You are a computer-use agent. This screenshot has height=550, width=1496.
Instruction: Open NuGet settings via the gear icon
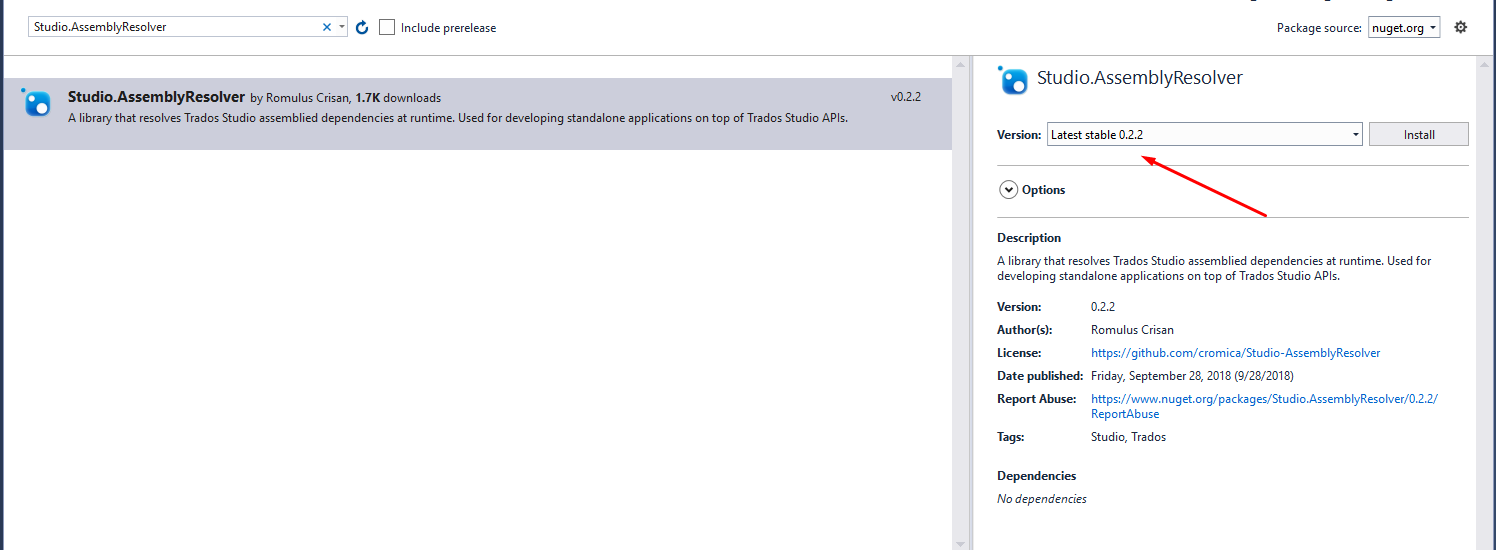tap(1460, 27)
